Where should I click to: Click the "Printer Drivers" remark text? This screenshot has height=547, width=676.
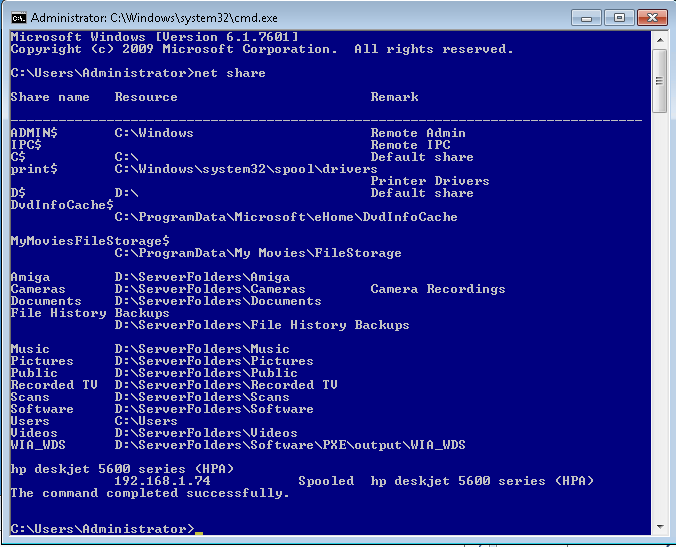(430, 181)
